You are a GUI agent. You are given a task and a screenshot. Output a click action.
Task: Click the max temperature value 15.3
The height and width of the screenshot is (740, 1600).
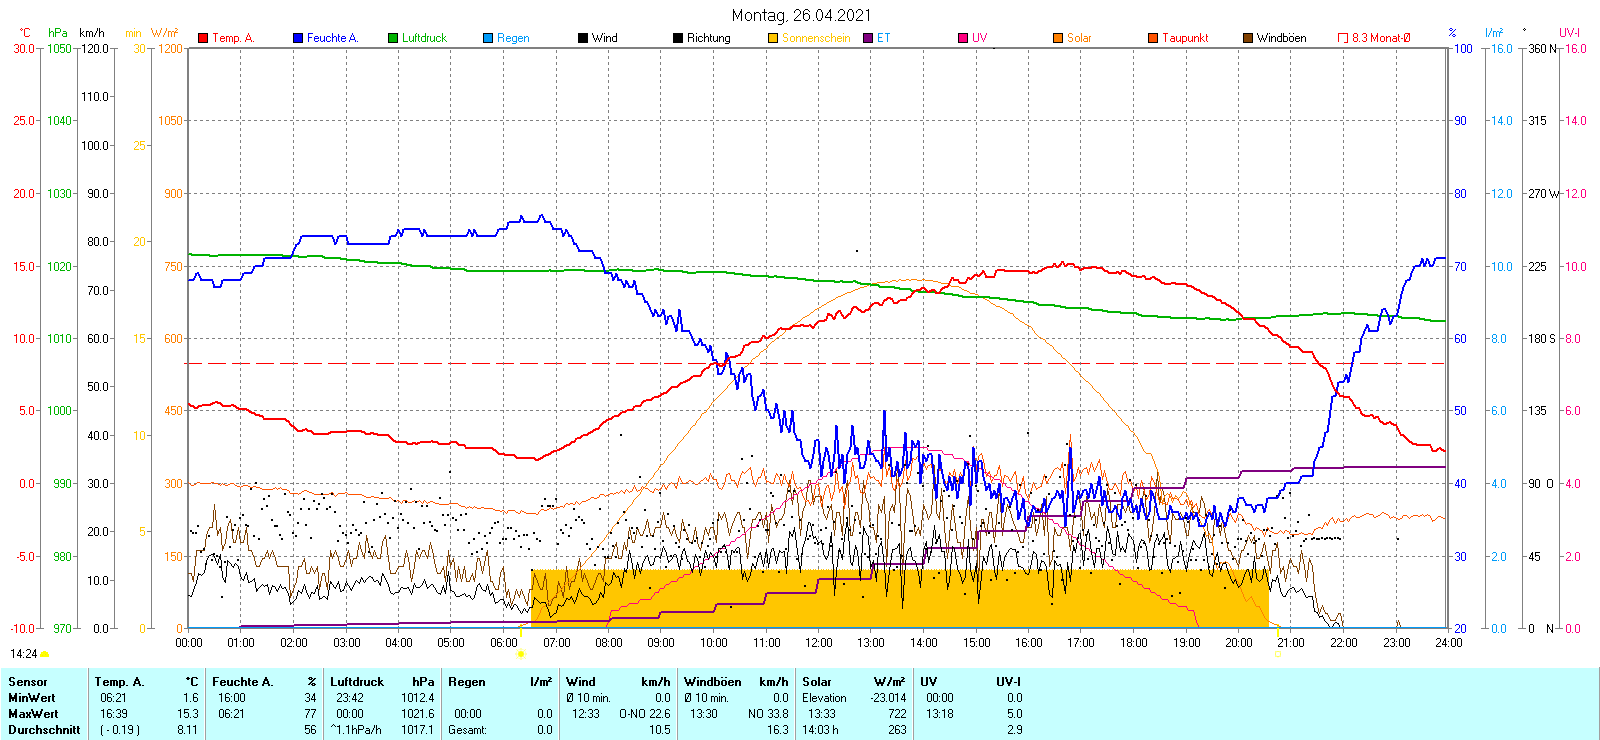[189, 714]
